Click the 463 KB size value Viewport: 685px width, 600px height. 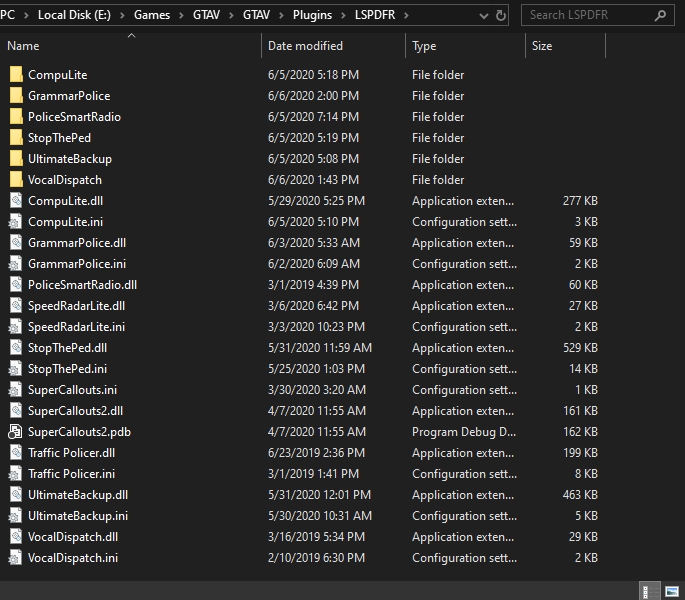(x=580, y=495)
